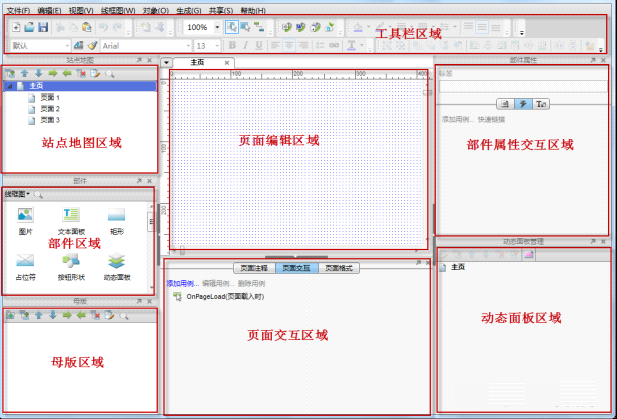Set text alignment to right

pos(303,46)
